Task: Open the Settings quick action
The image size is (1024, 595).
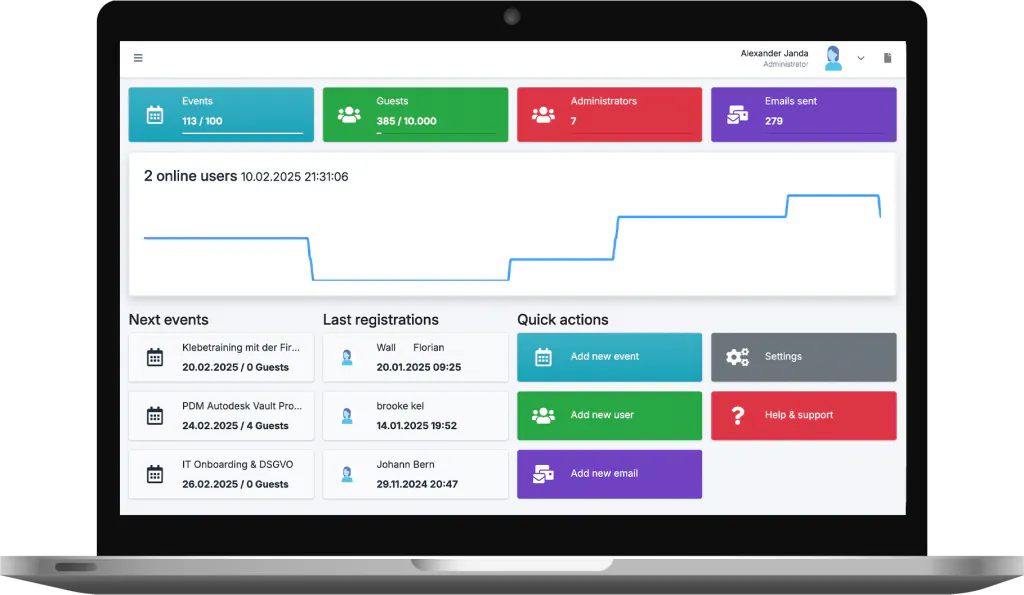Action: (803, 357)
